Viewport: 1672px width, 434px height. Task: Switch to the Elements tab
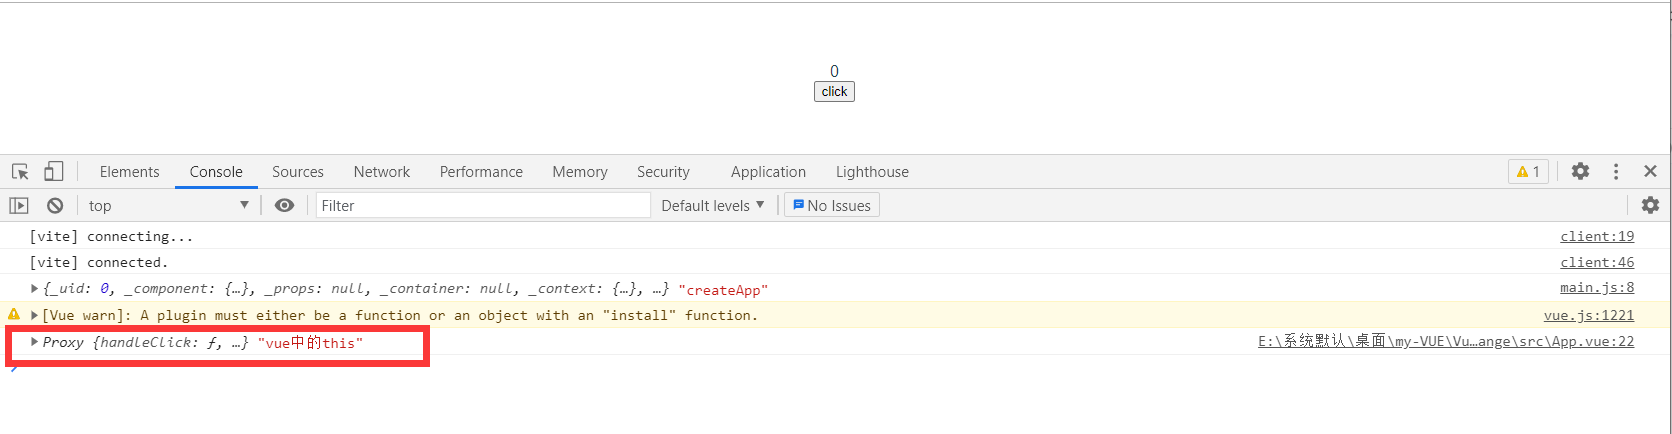pos(129,171)
